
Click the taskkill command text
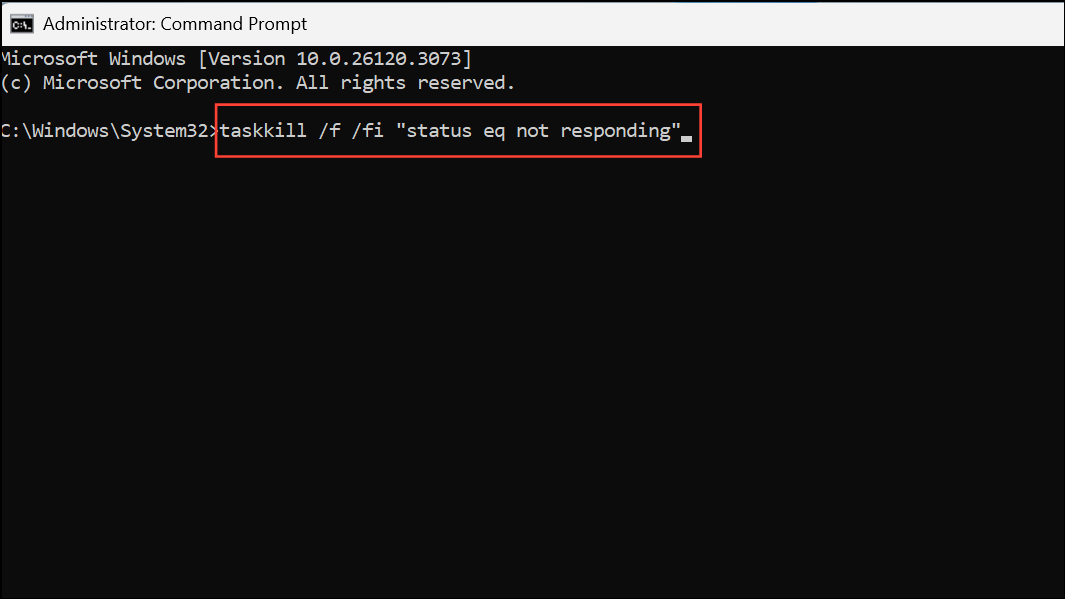265,130
